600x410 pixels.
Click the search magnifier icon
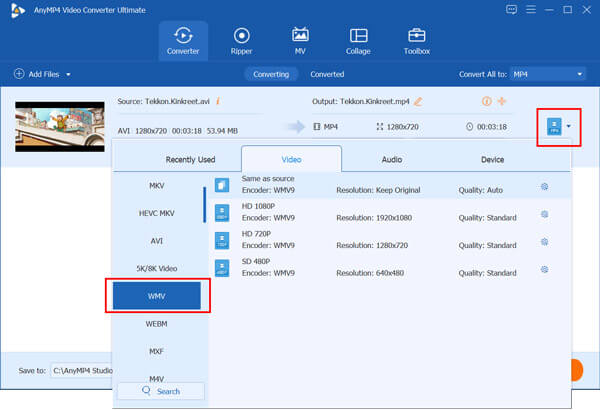point(146,390)
